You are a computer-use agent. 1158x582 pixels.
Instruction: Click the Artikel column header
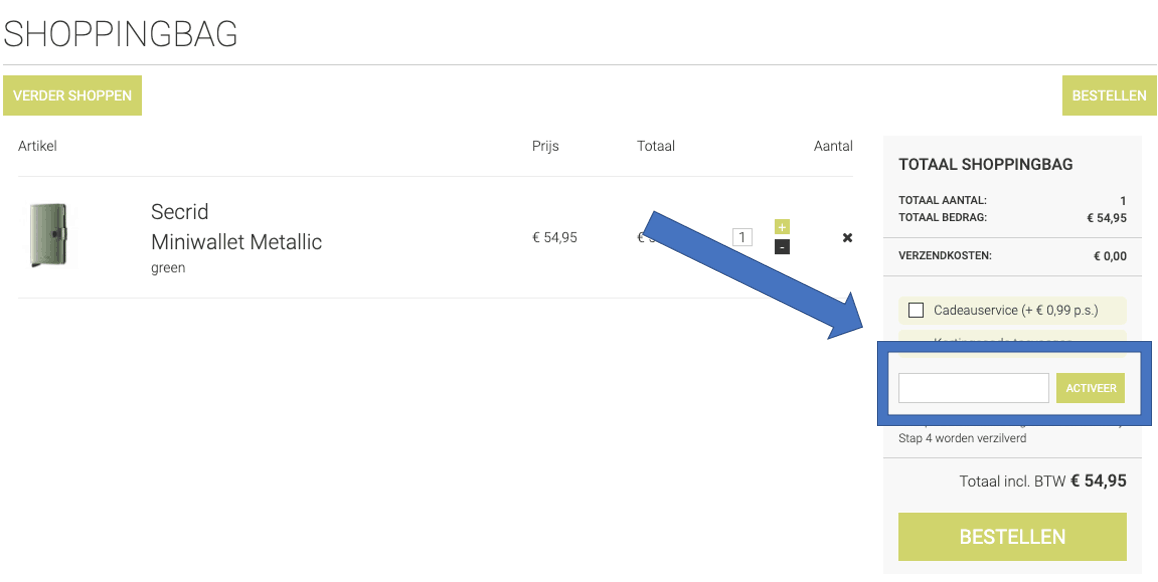38,146
